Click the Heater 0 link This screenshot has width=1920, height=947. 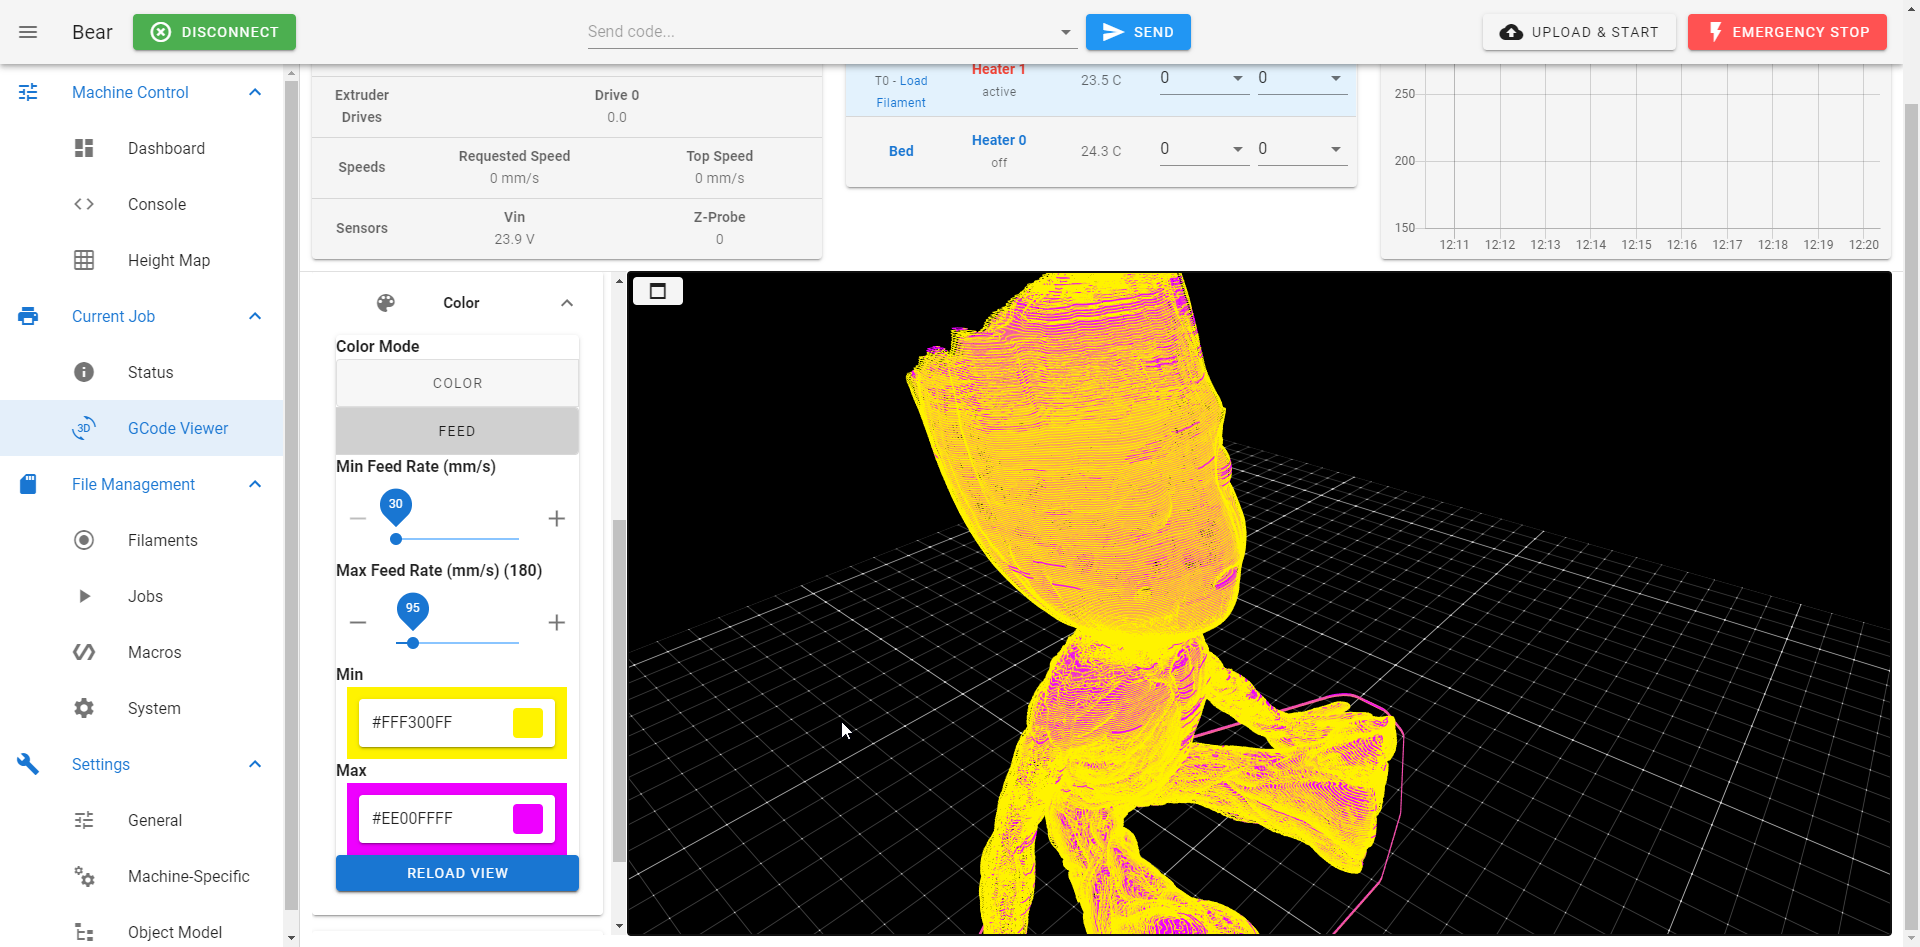(x=999, y=140)
